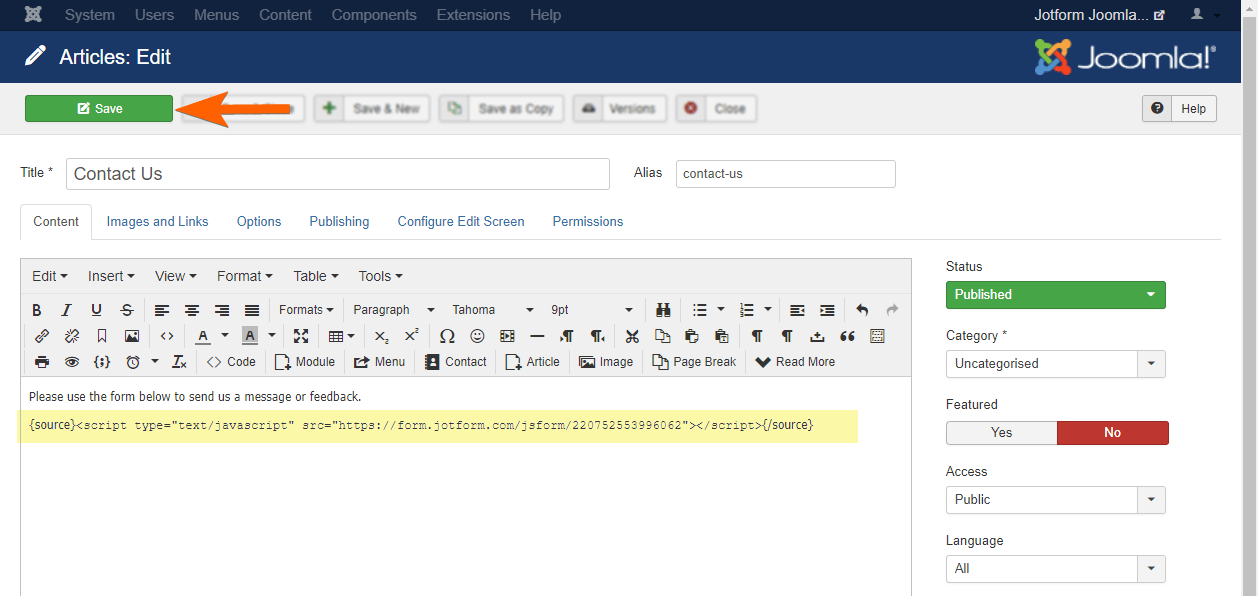
Task: Open the Tahoma font family dropdown
Action: 490,309
